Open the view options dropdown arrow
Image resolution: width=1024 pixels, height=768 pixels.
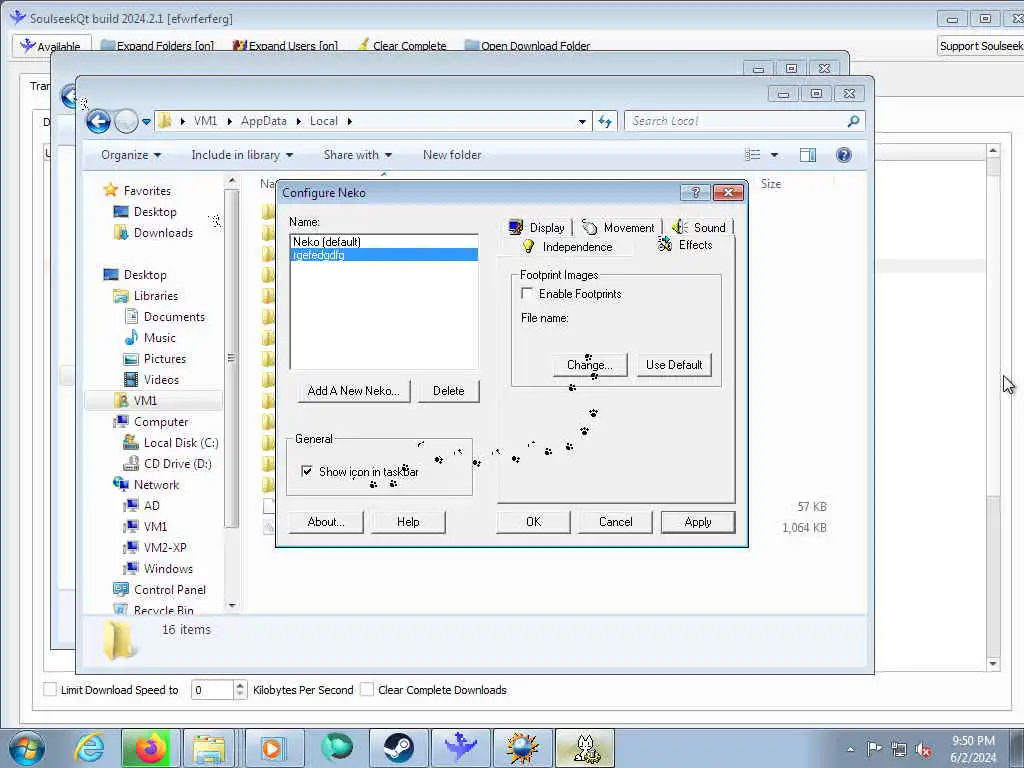point(774,155)
